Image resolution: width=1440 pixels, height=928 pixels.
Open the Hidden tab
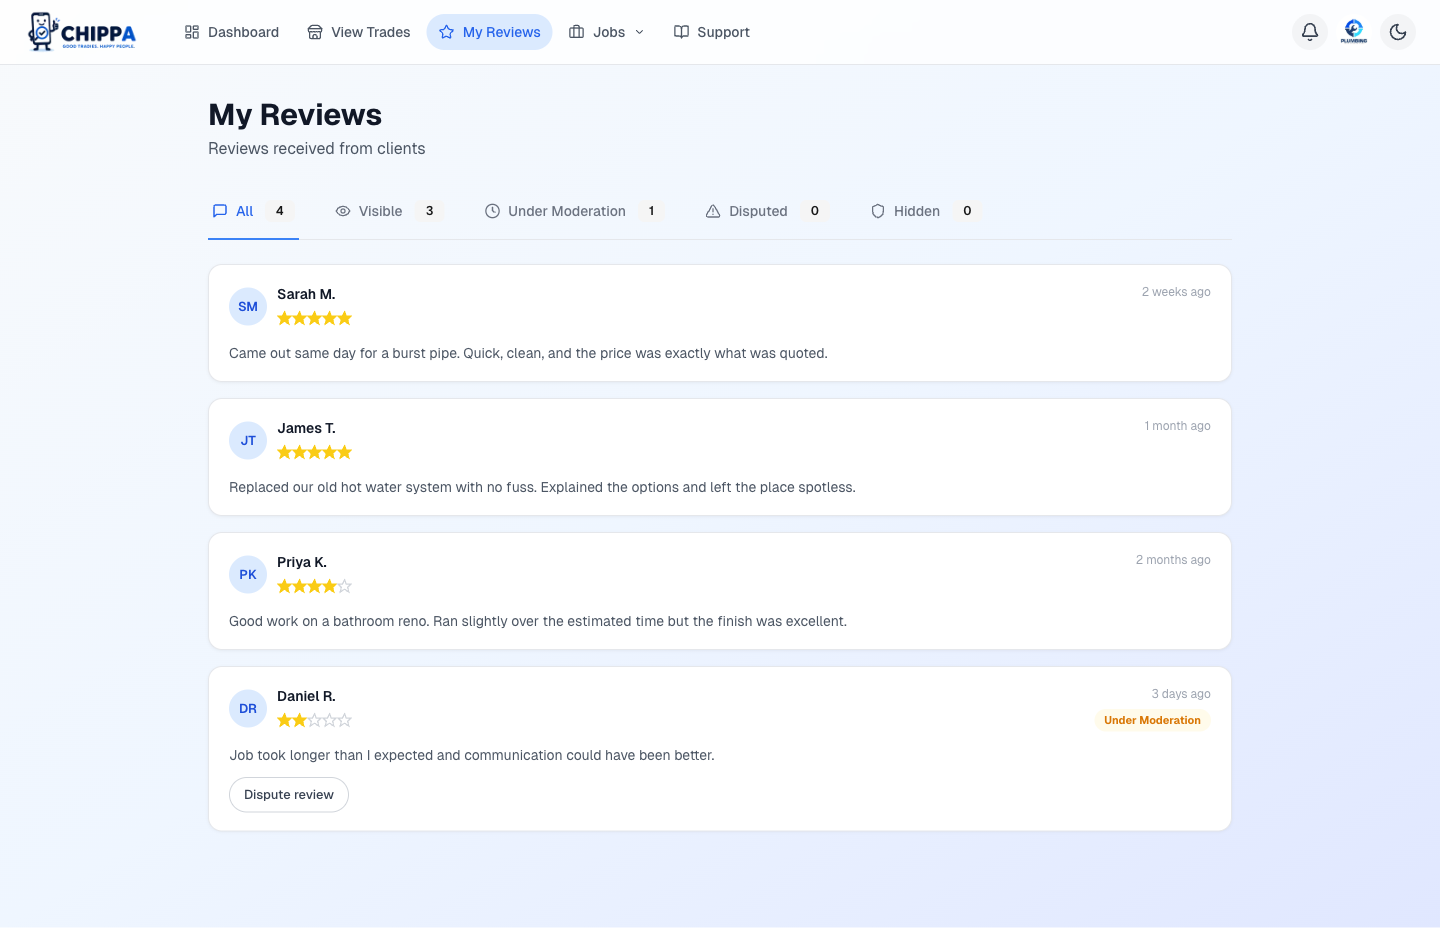point(926,211)
